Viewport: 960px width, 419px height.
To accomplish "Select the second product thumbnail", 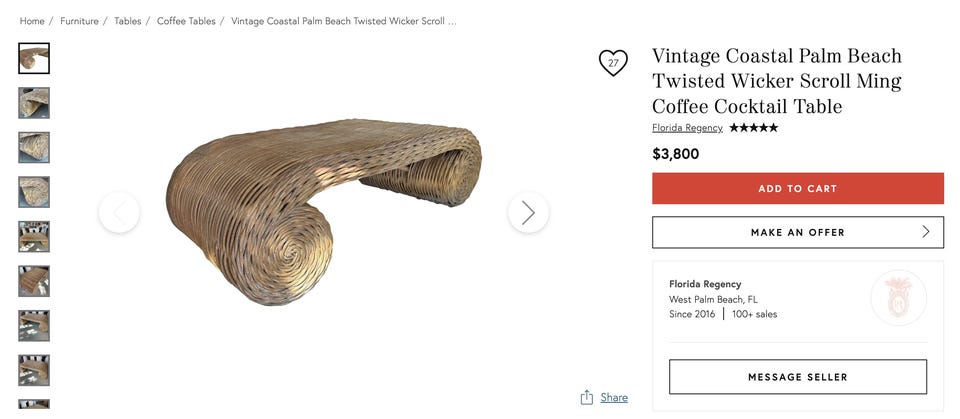I will click(x=34, y=103).
